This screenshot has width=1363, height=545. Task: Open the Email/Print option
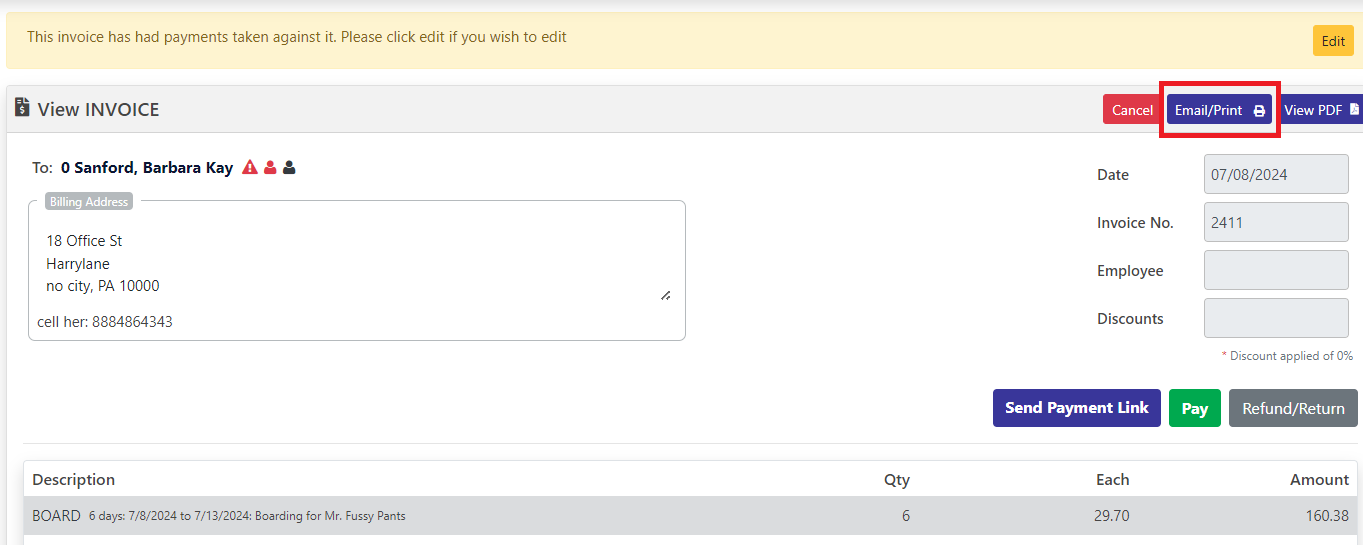point(1219,110)
